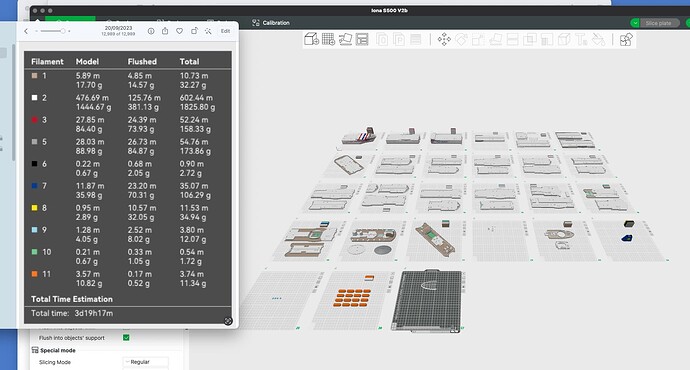Click the Add object cube icon
690x370 pixels.
(312, 39)
